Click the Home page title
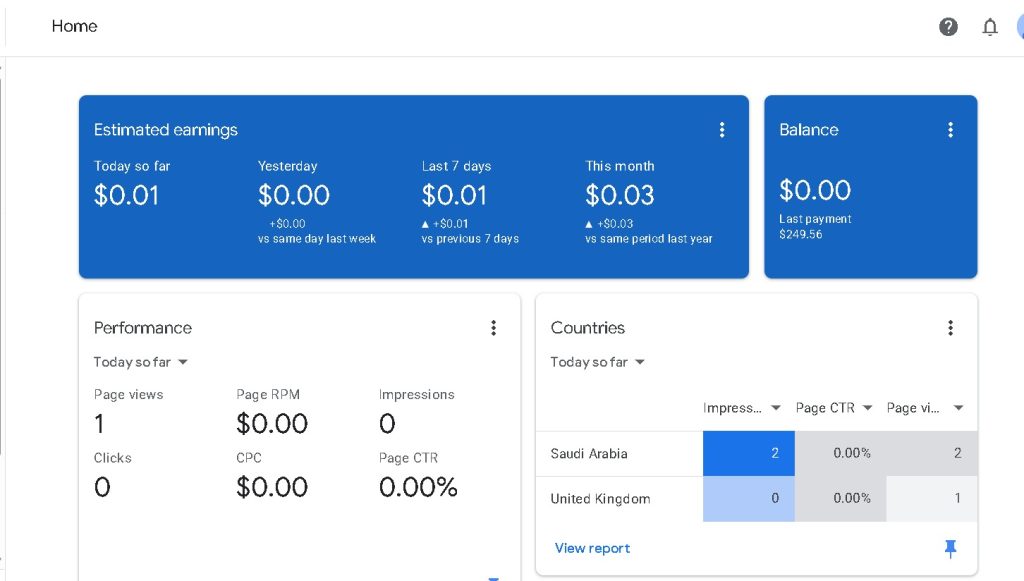This screenshot has width=1024, height=581. pos(75,26)
